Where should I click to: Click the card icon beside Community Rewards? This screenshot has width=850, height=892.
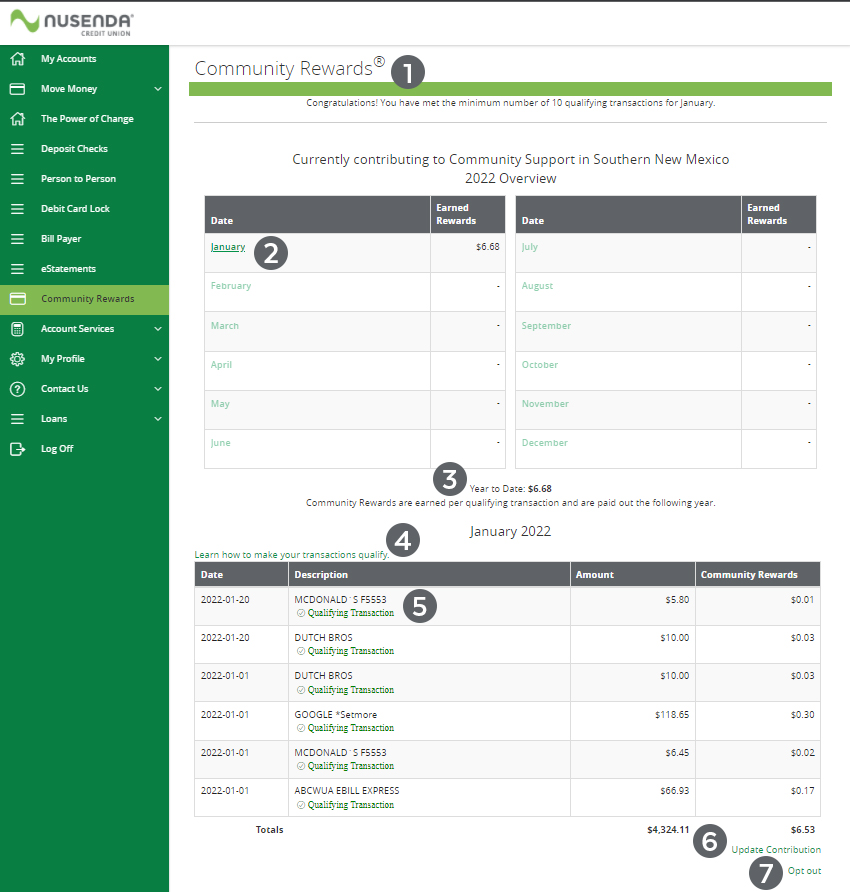pos(18,299)
